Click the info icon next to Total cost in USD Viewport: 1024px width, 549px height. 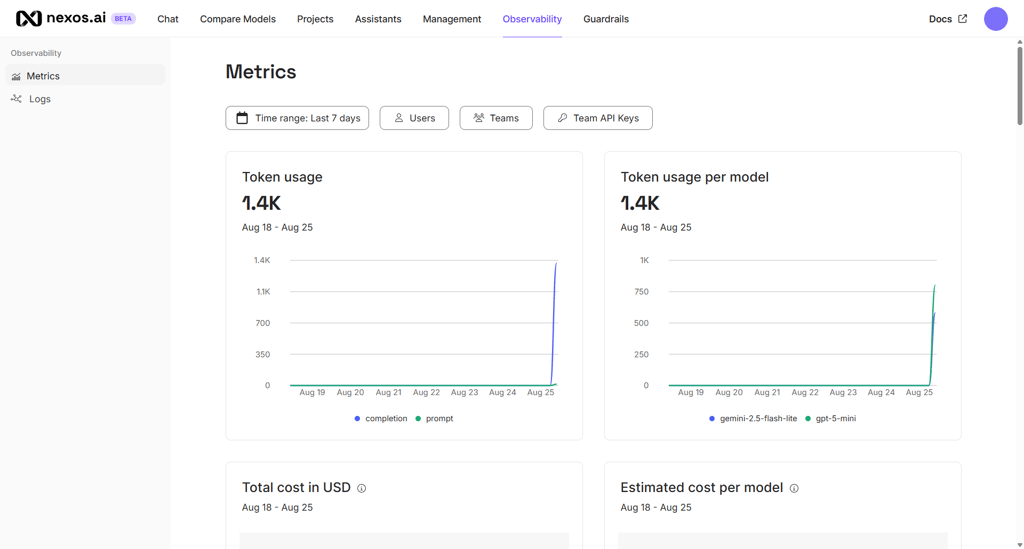362,488
